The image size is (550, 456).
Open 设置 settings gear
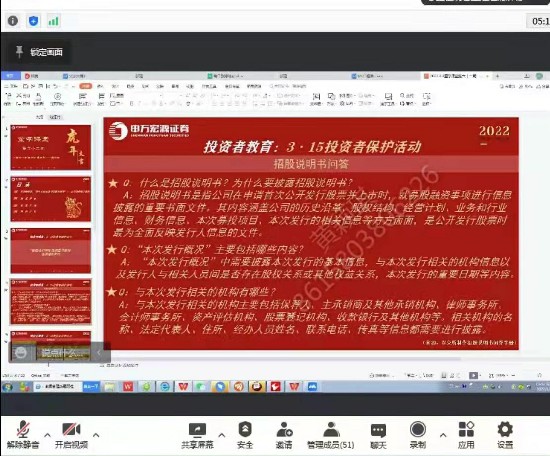(x=505, y=435)
